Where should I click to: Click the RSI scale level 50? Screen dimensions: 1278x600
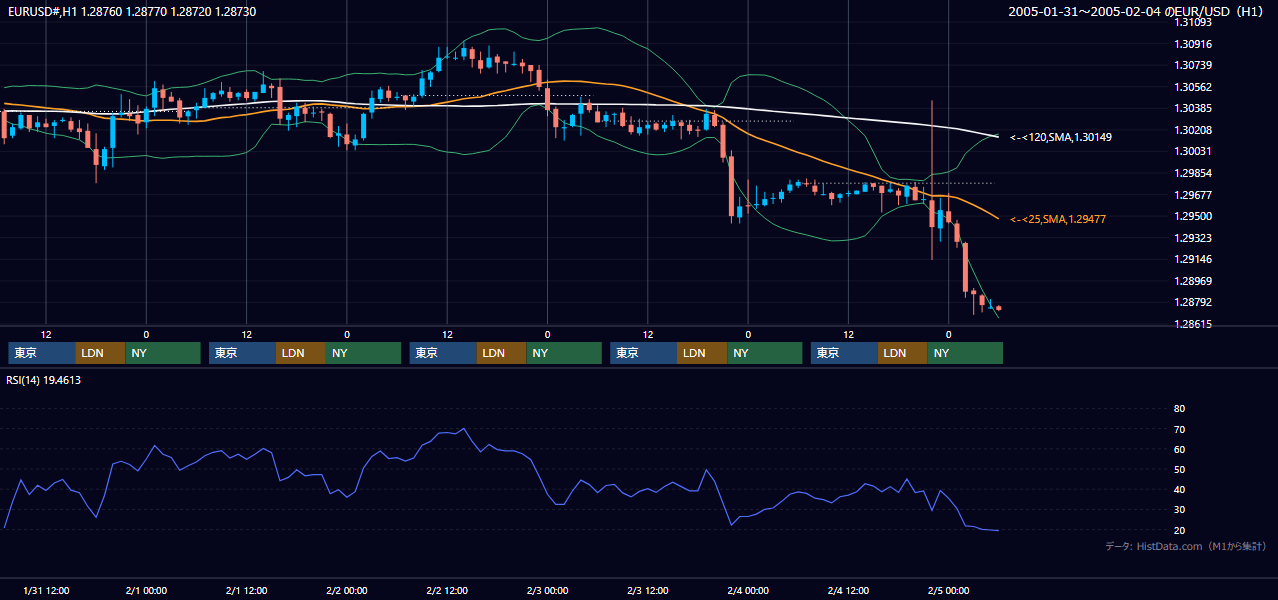pyautogui.click(x=1179, y=469)
